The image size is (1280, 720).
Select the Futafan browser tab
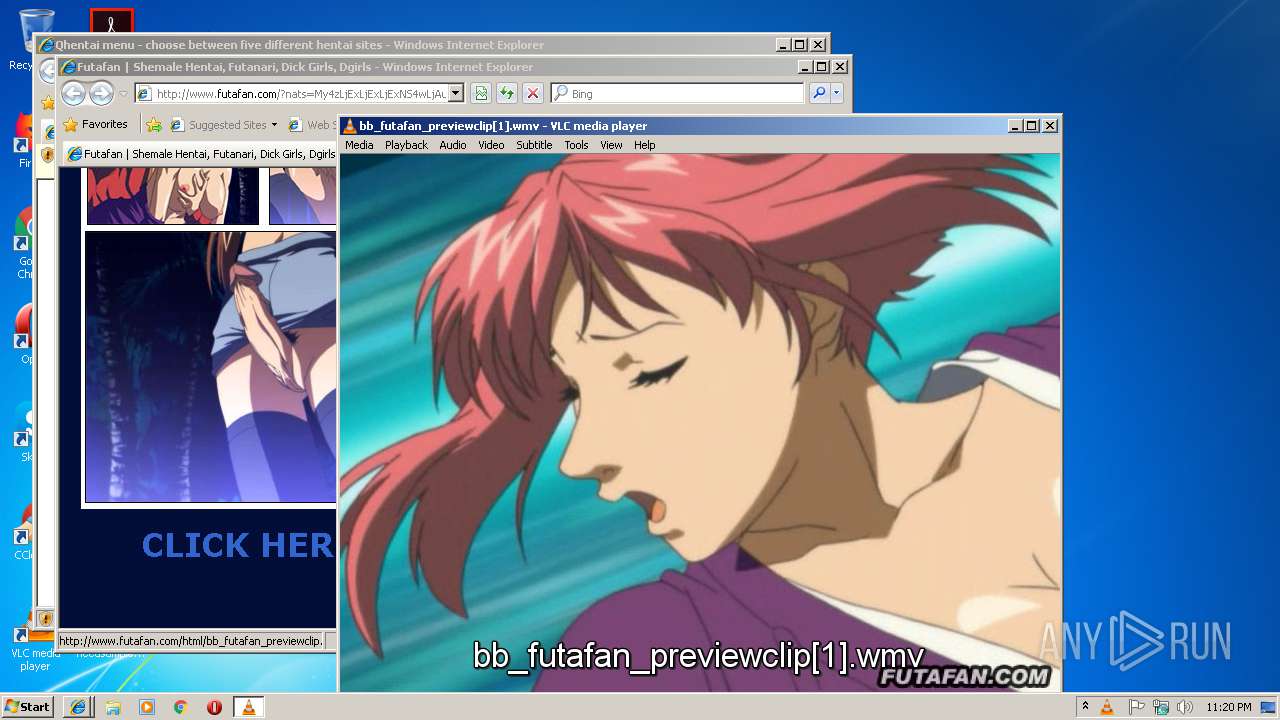(x=200, y=154)
